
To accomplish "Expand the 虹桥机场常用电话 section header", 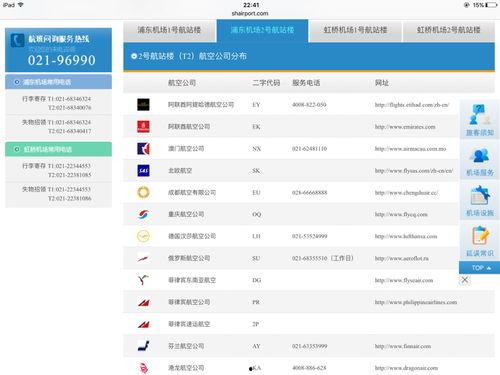I will pos(58,149).
